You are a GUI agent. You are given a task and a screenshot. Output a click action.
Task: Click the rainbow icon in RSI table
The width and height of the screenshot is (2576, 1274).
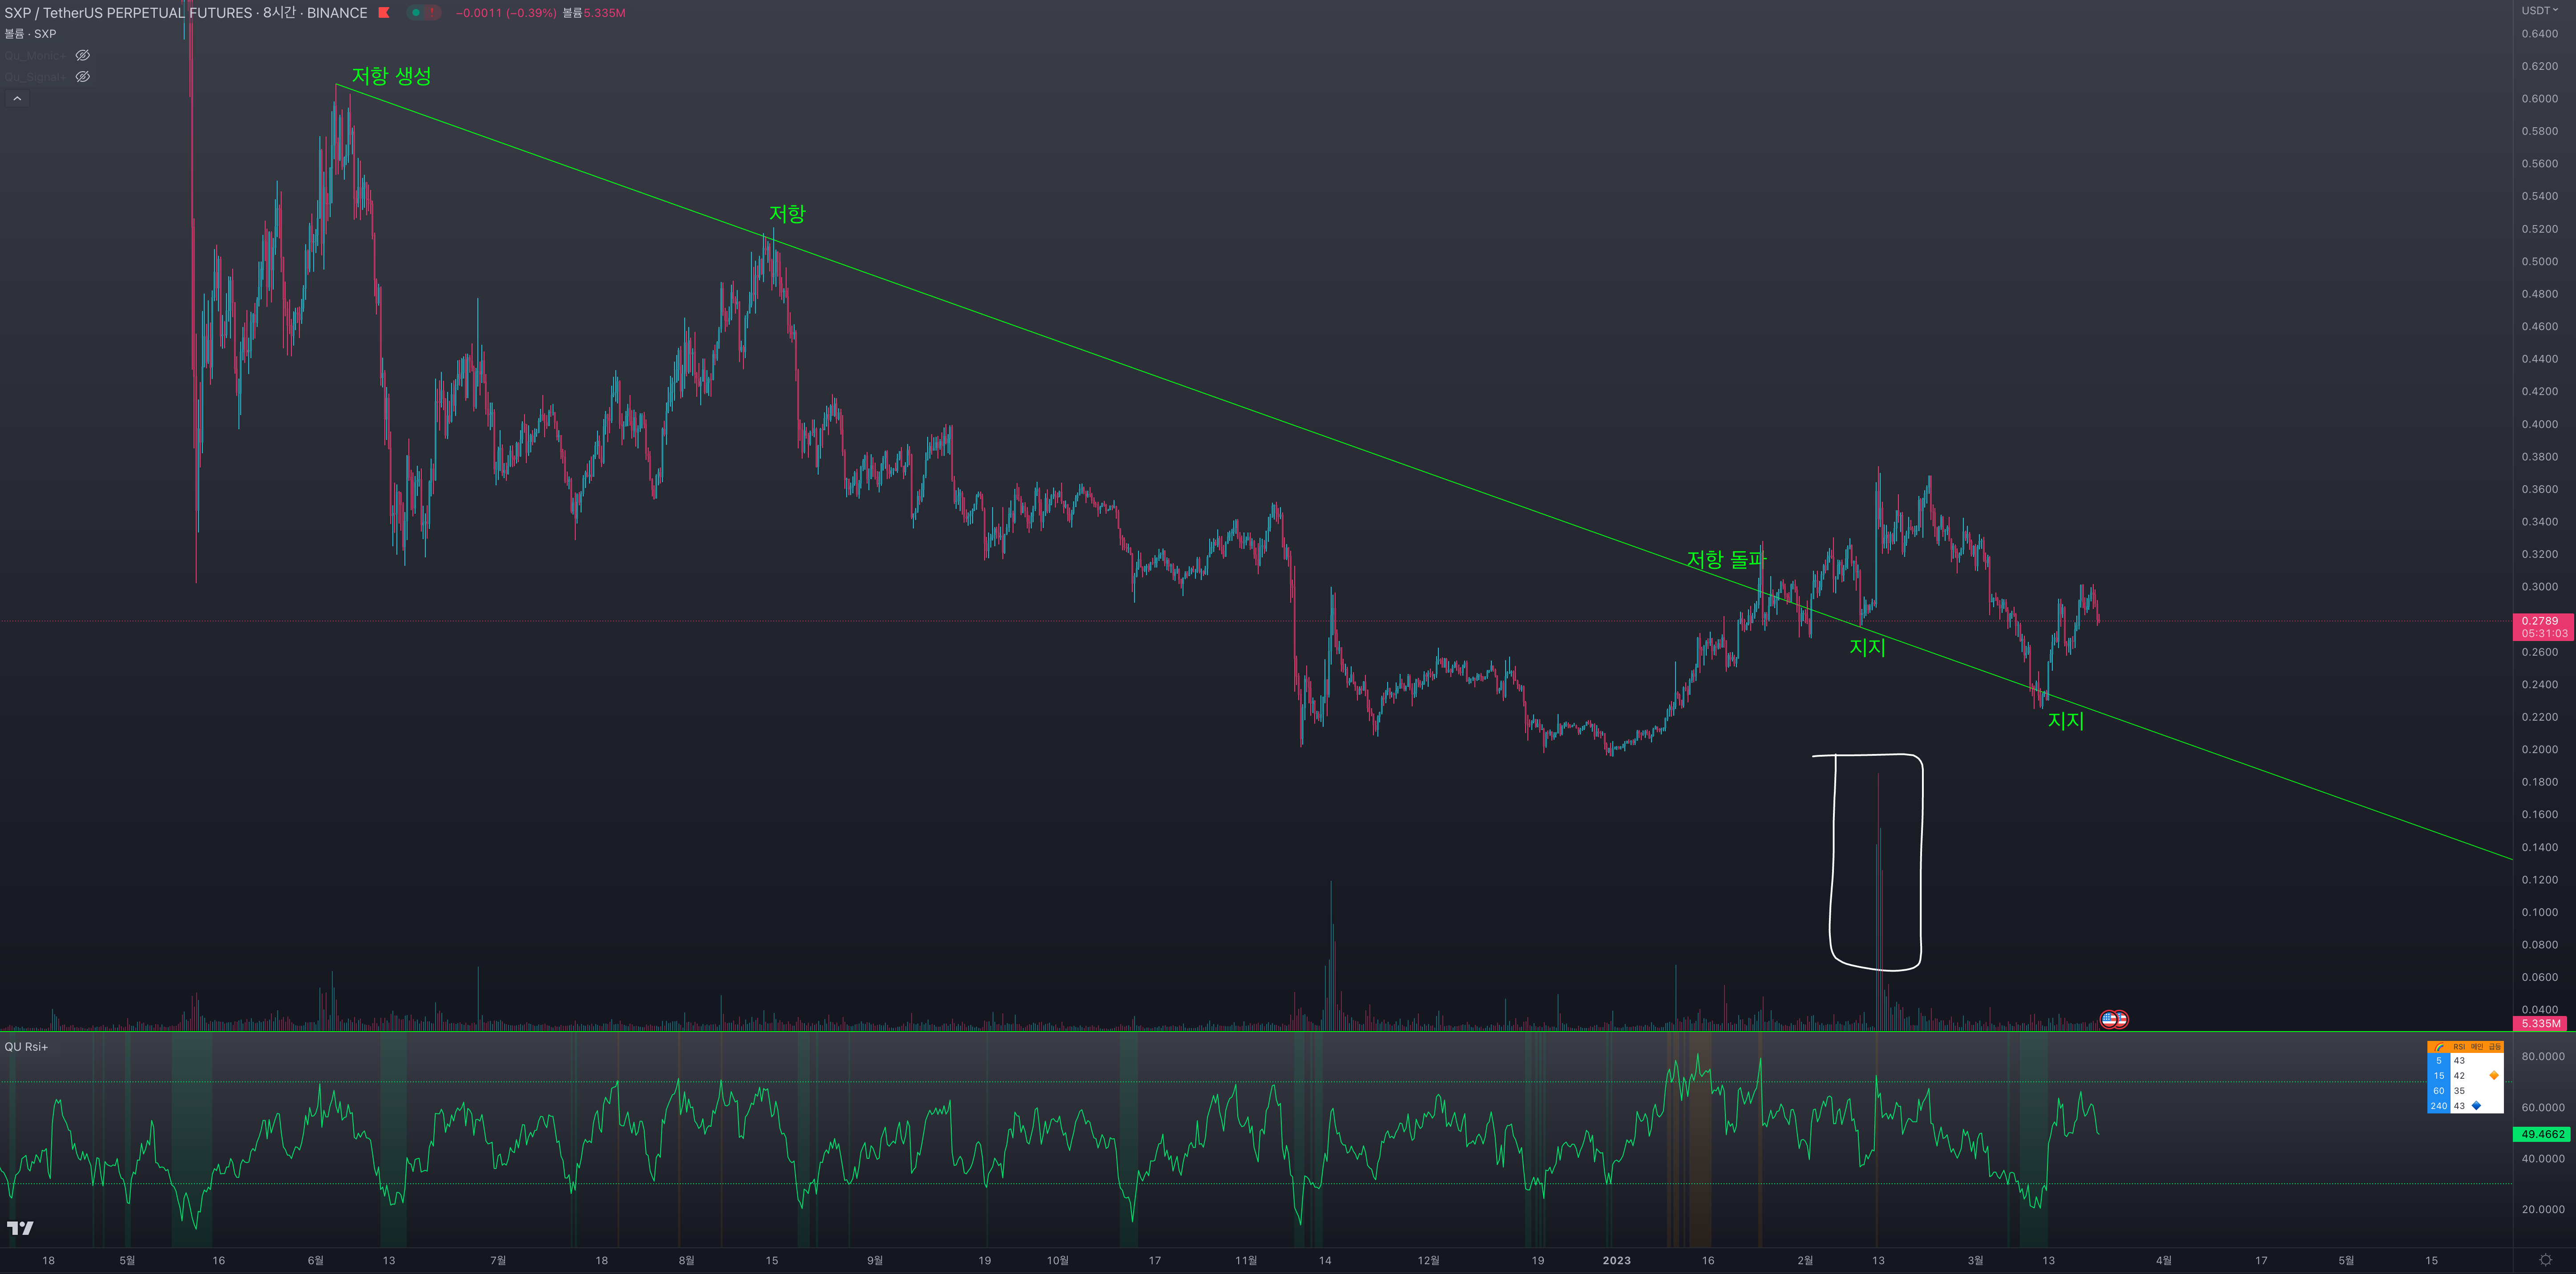[2438, 1047]
